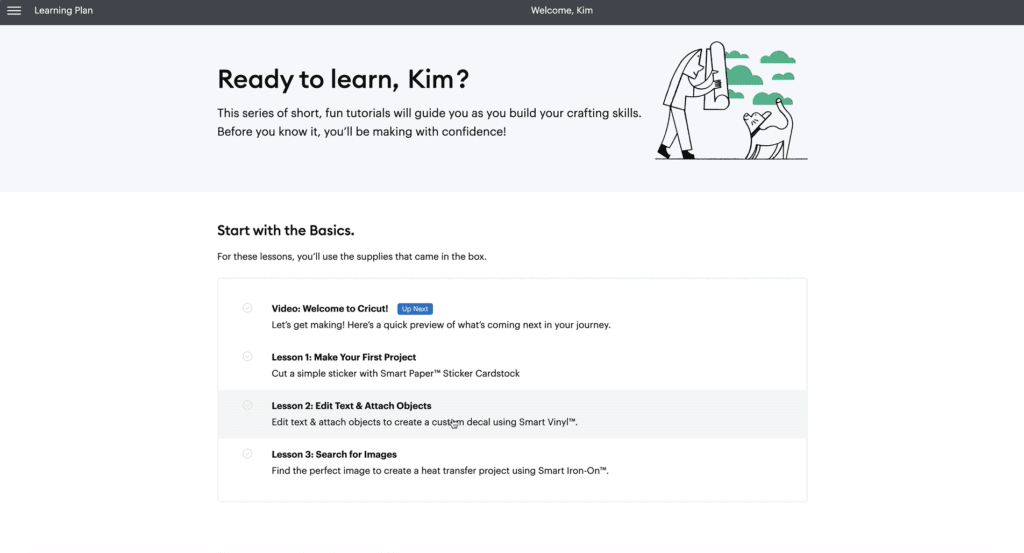This screenshot has height=553, width=1024.
Task: Open Lesson 2: Edit Text & Attach Objects
Action: click(351, 405)
